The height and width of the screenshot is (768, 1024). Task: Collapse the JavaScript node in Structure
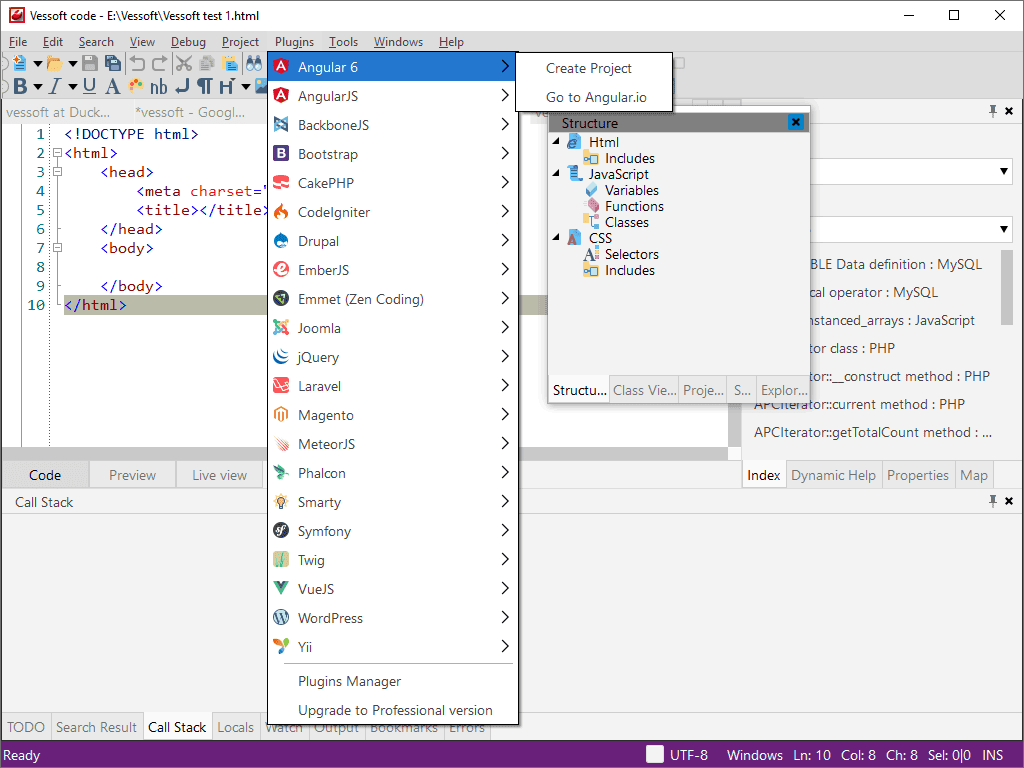[x=556, y=173]
